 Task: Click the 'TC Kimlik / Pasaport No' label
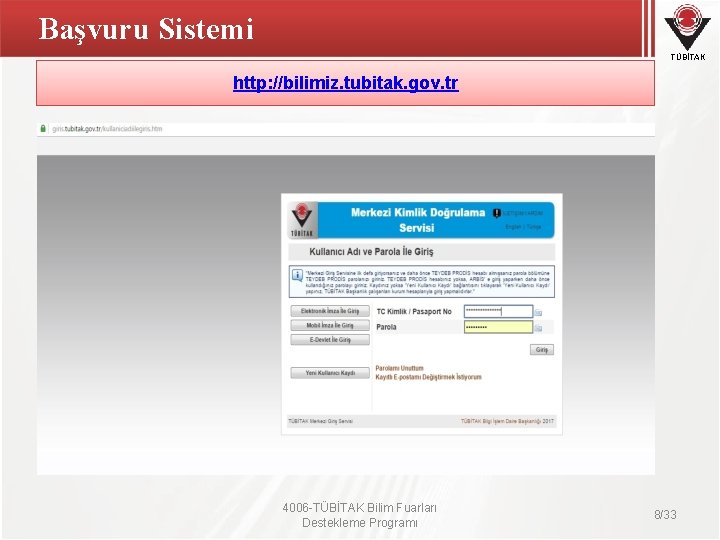[x=414, y=312]
